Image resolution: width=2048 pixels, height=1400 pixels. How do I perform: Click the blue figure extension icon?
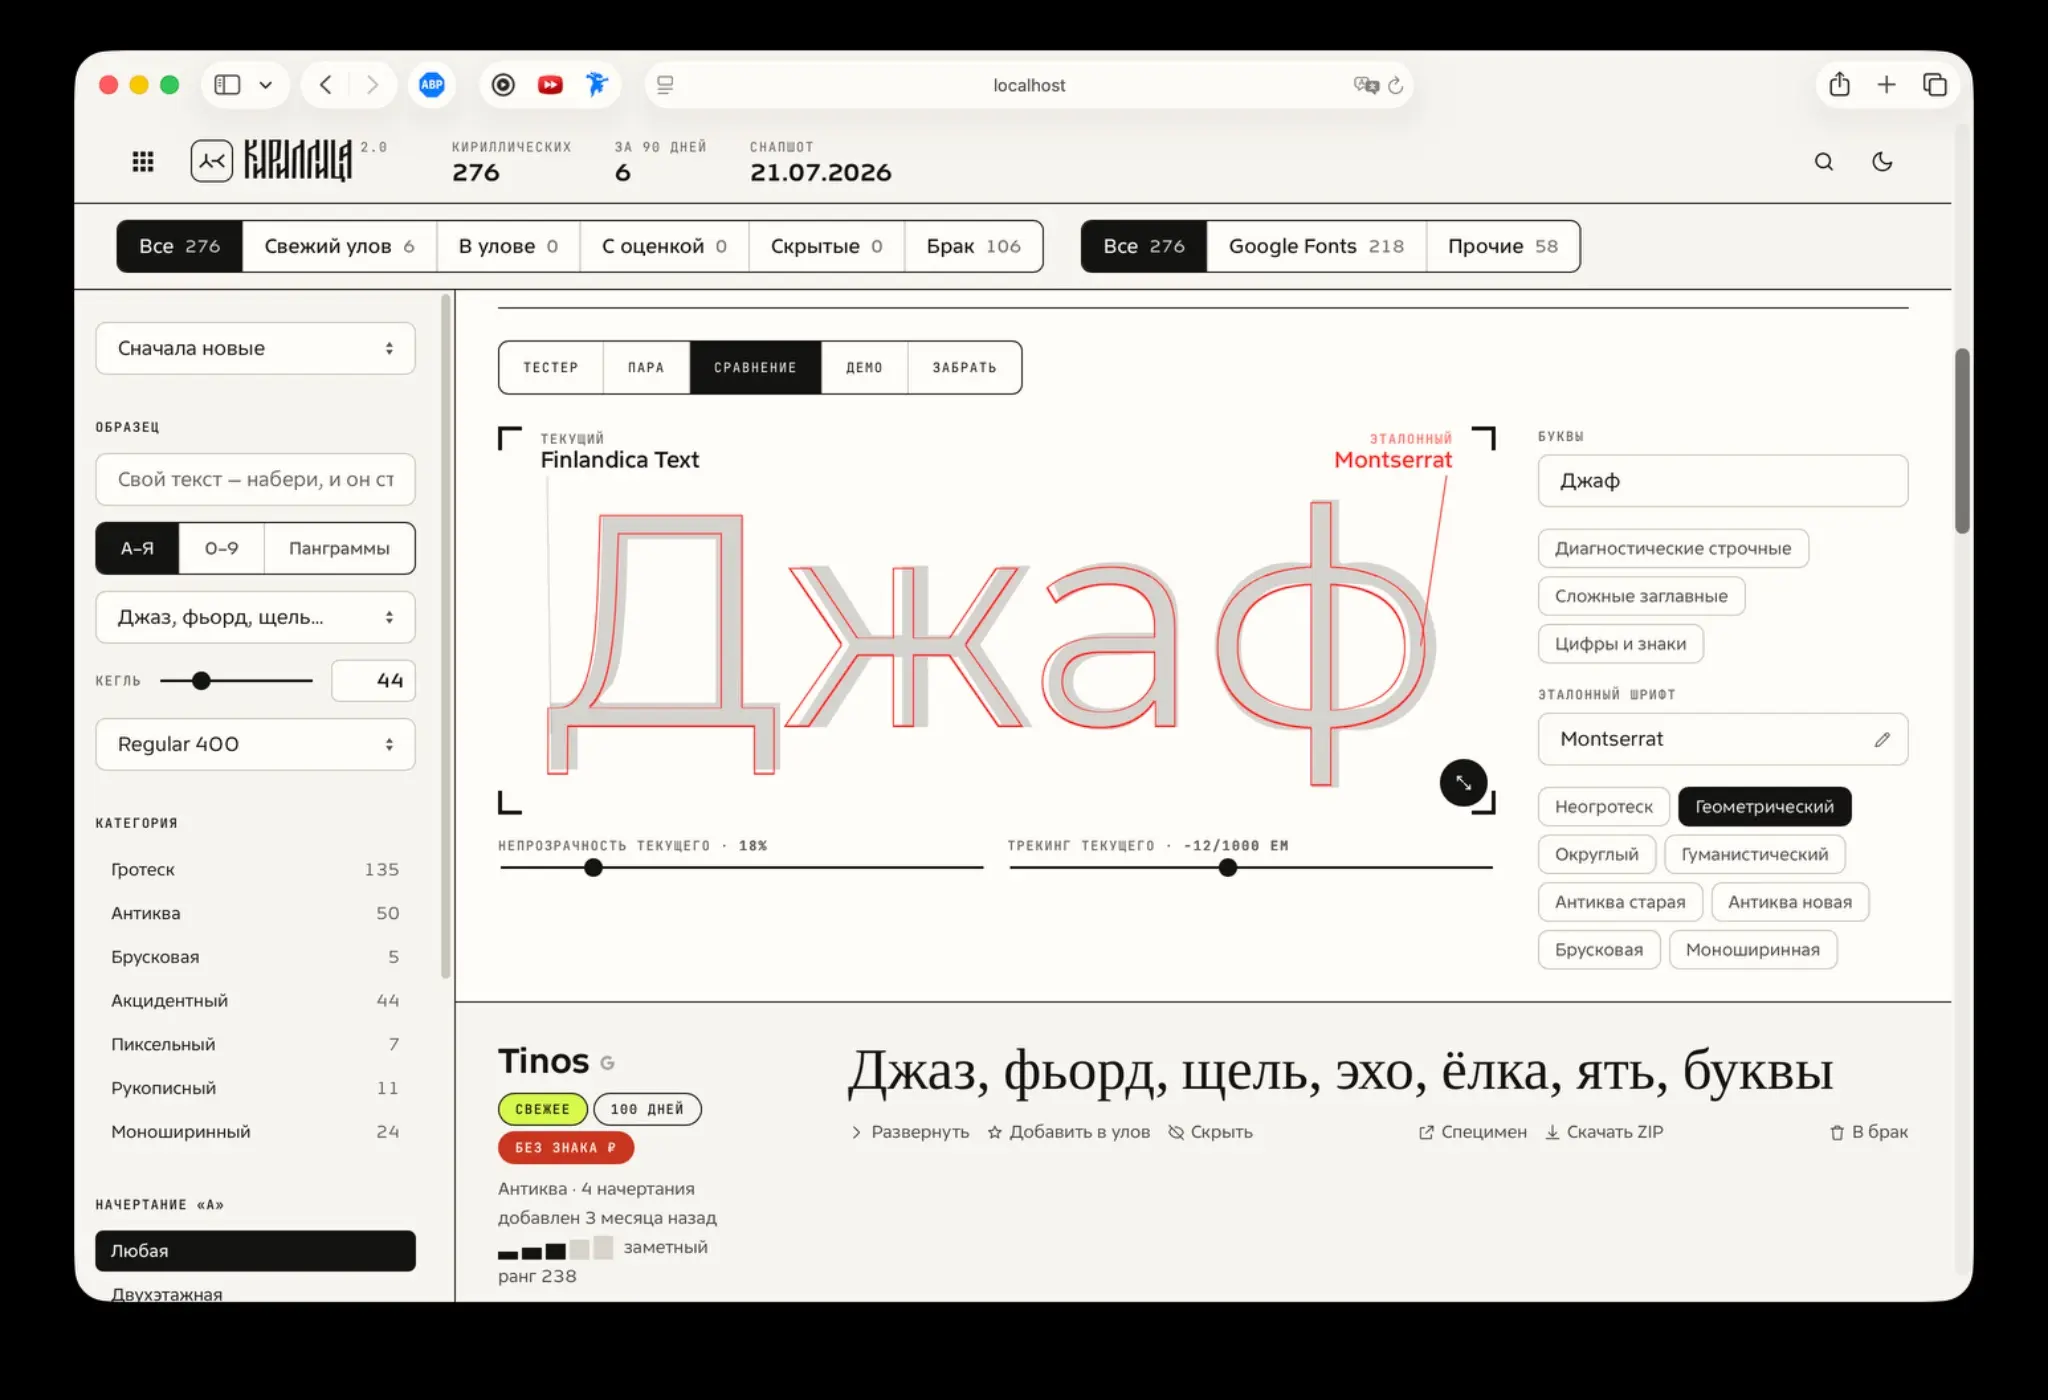coord(597,84)
